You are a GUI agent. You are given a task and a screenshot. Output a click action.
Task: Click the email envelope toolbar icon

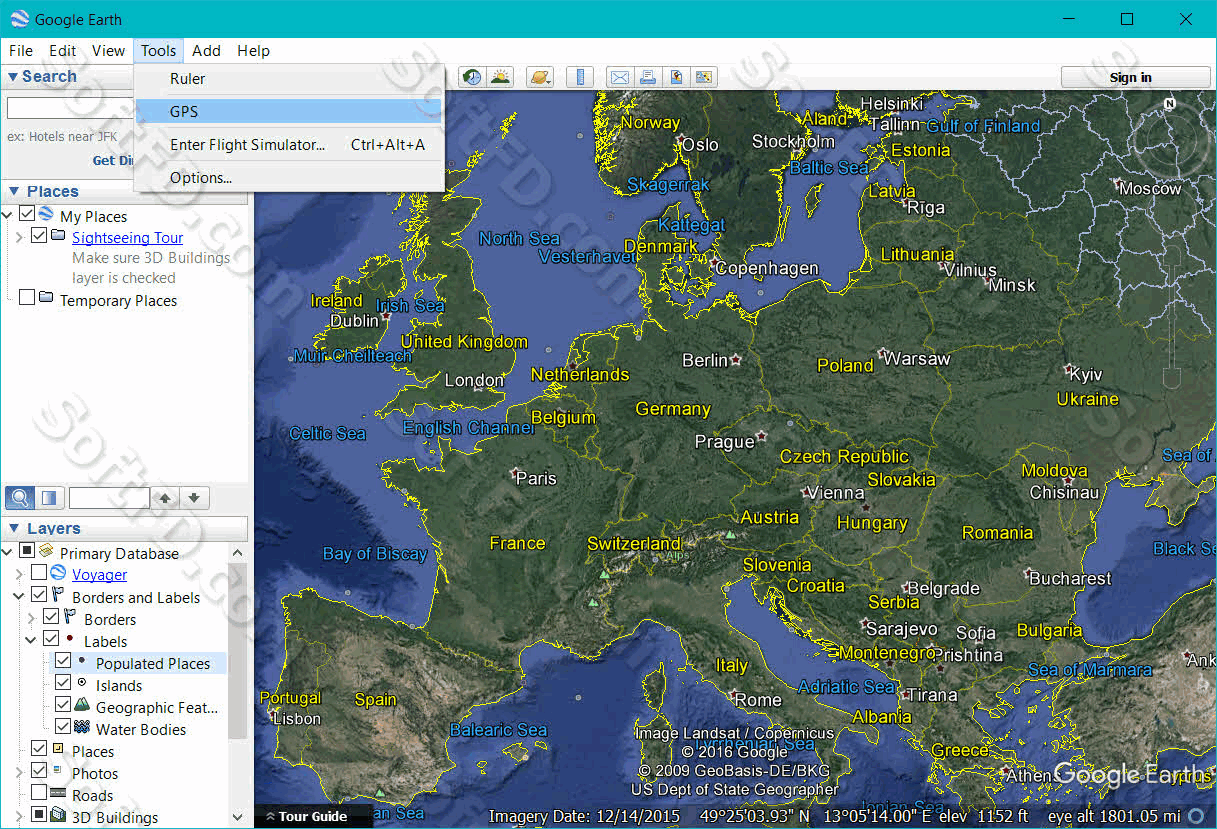(620, 77)
